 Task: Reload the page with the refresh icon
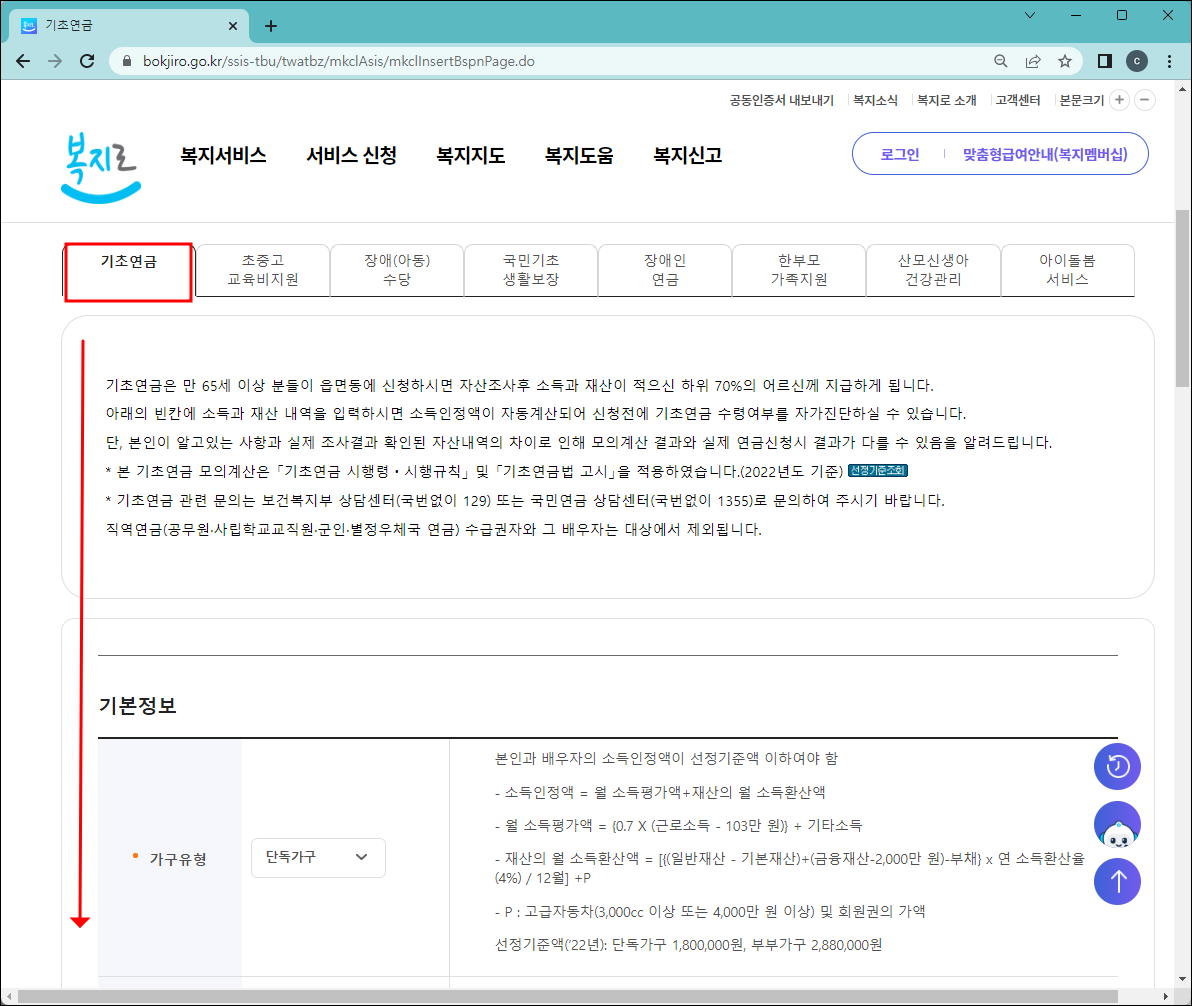click(87, 61)
